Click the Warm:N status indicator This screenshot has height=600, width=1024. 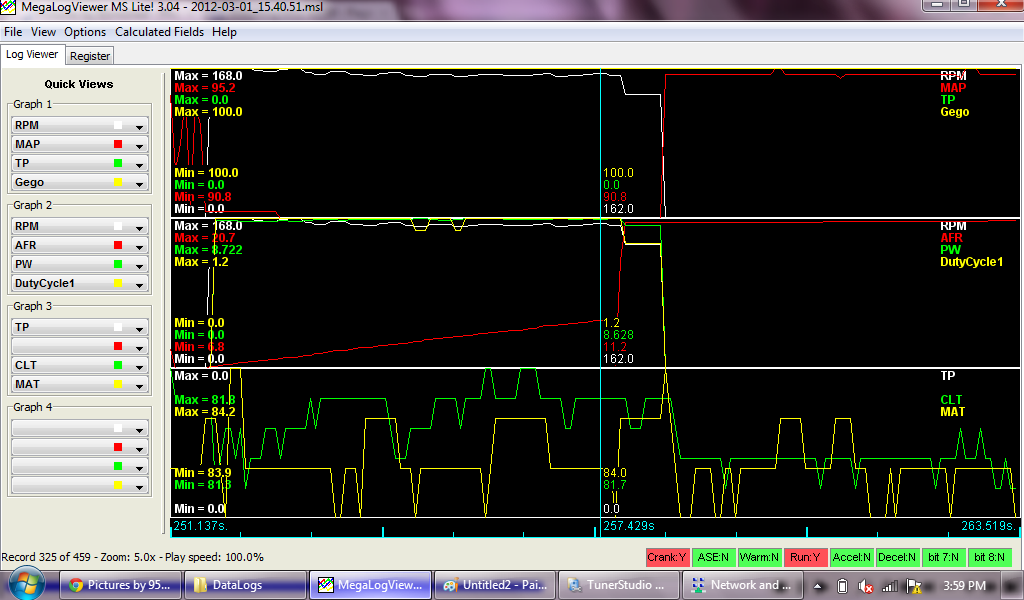(x=759, y=558)
